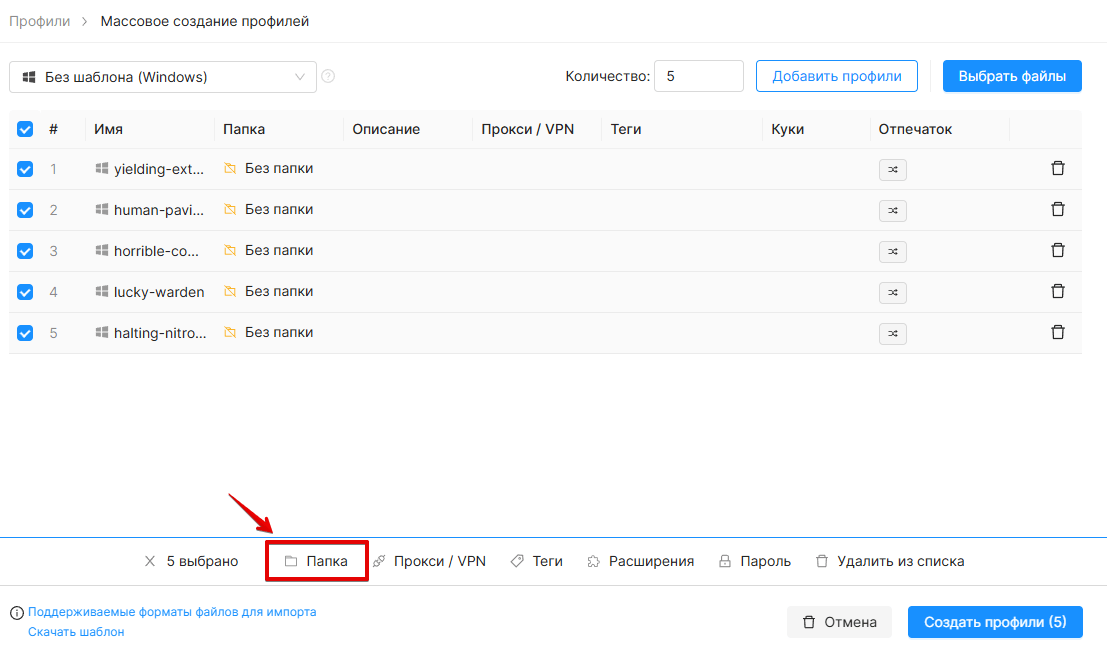Viewport: 1107px width, 655px height.
Task: Click the Имя column header
Action: (x=108, y=129)
